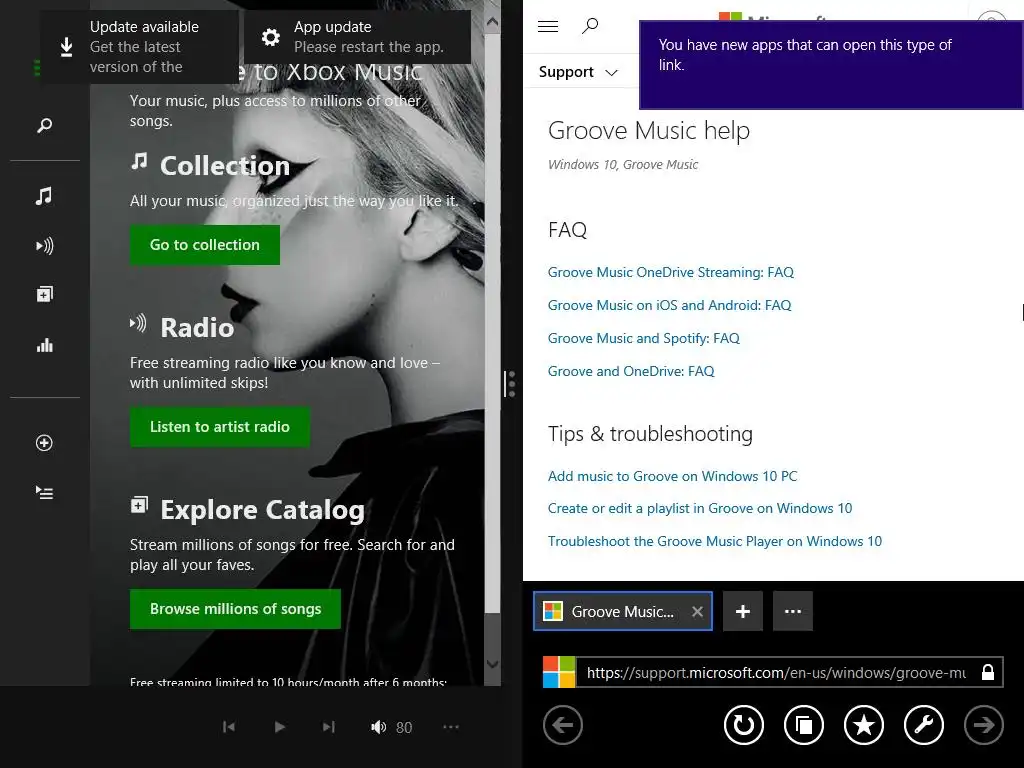The width and height of the screenshot is (1024, 768).
Task: Open the Now Playing bars icon
Action: (x=44, y=345)
